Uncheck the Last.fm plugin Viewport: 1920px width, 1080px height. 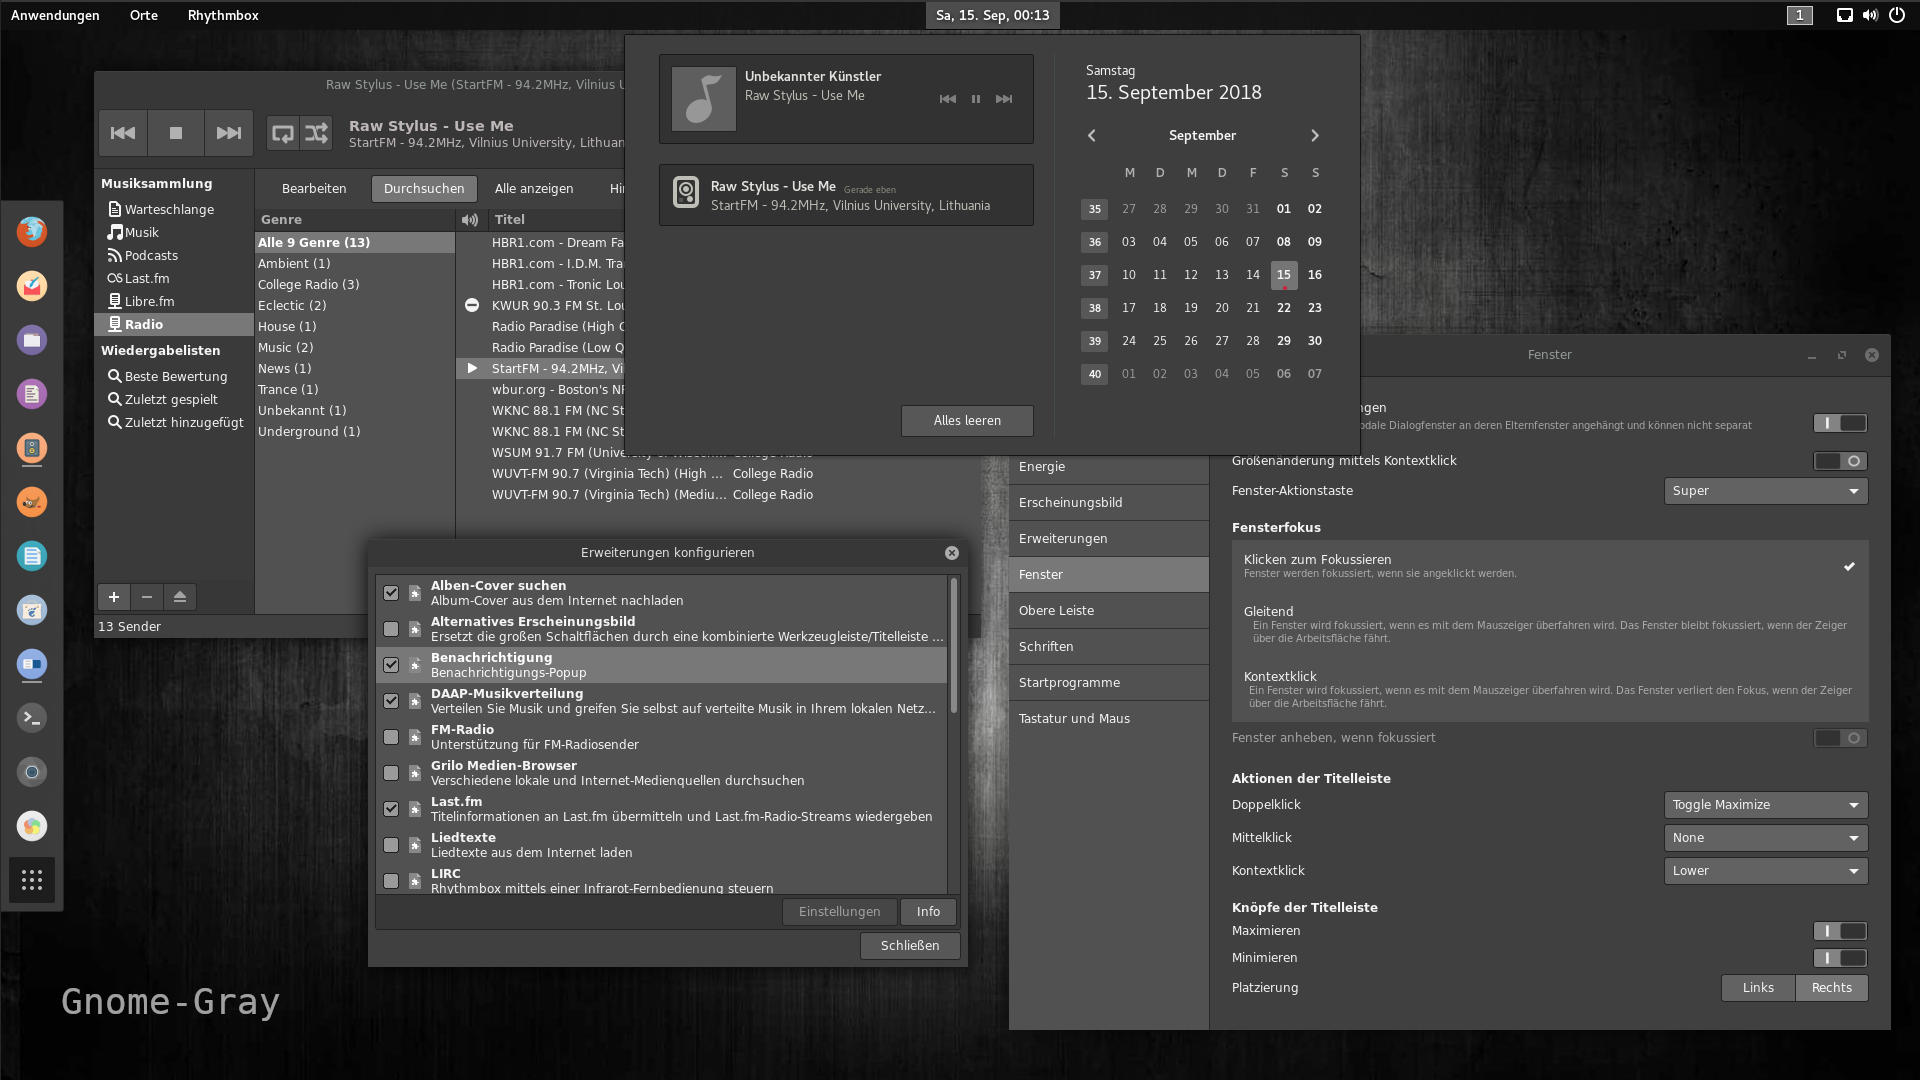(391, 809)
